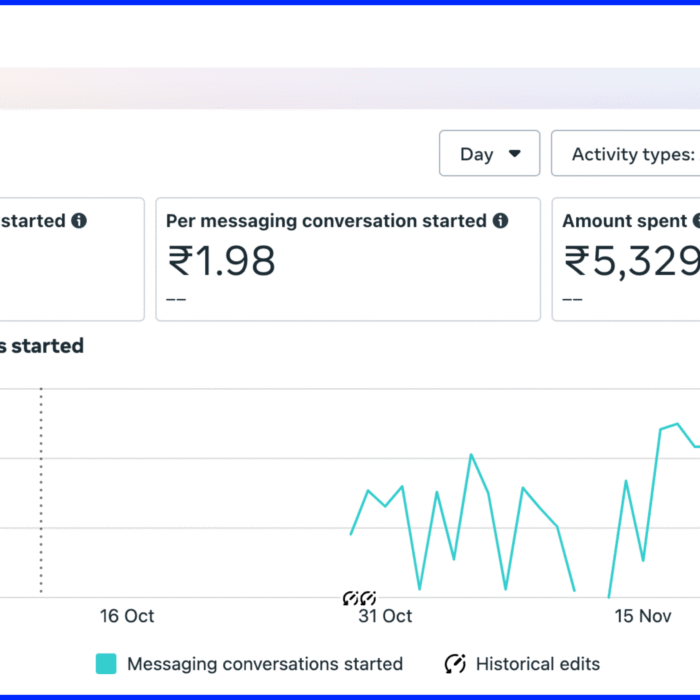The image size is (700, 700).
Task: Click the caret arrow in Day selector
Action: point(515,154)
